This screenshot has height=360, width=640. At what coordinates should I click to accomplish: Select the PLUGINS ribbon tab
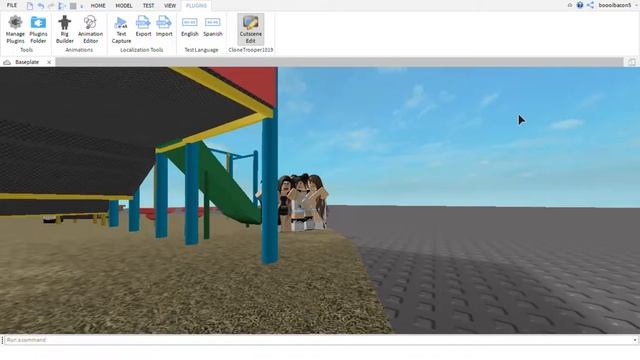pos(196,6)
